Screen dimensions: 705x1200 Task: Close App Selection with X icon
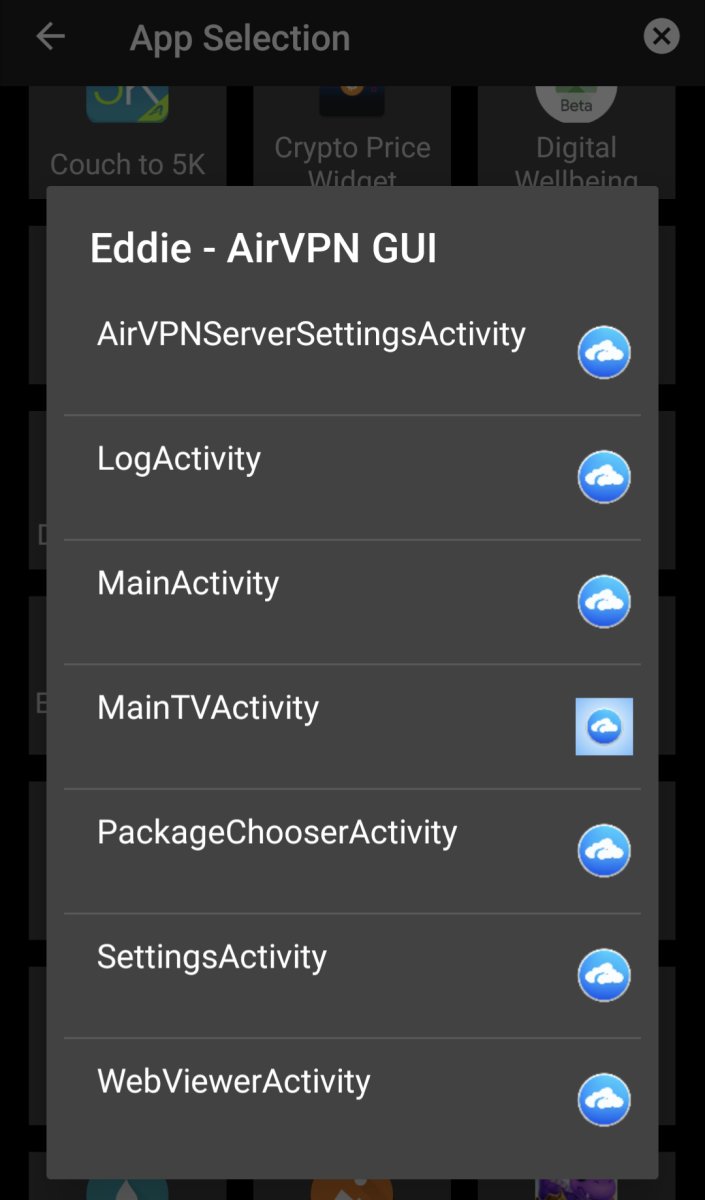[660, 38]
